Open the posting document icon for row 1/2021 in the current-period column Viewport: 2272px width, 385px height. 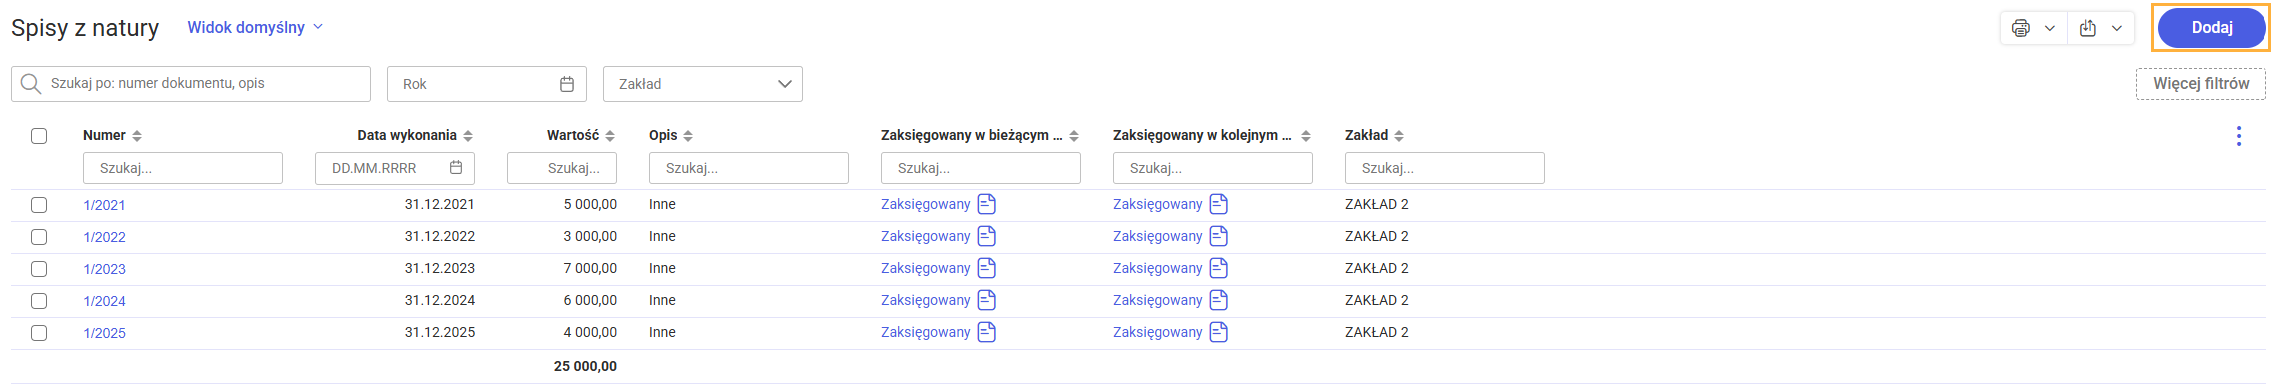pos(987,204)
